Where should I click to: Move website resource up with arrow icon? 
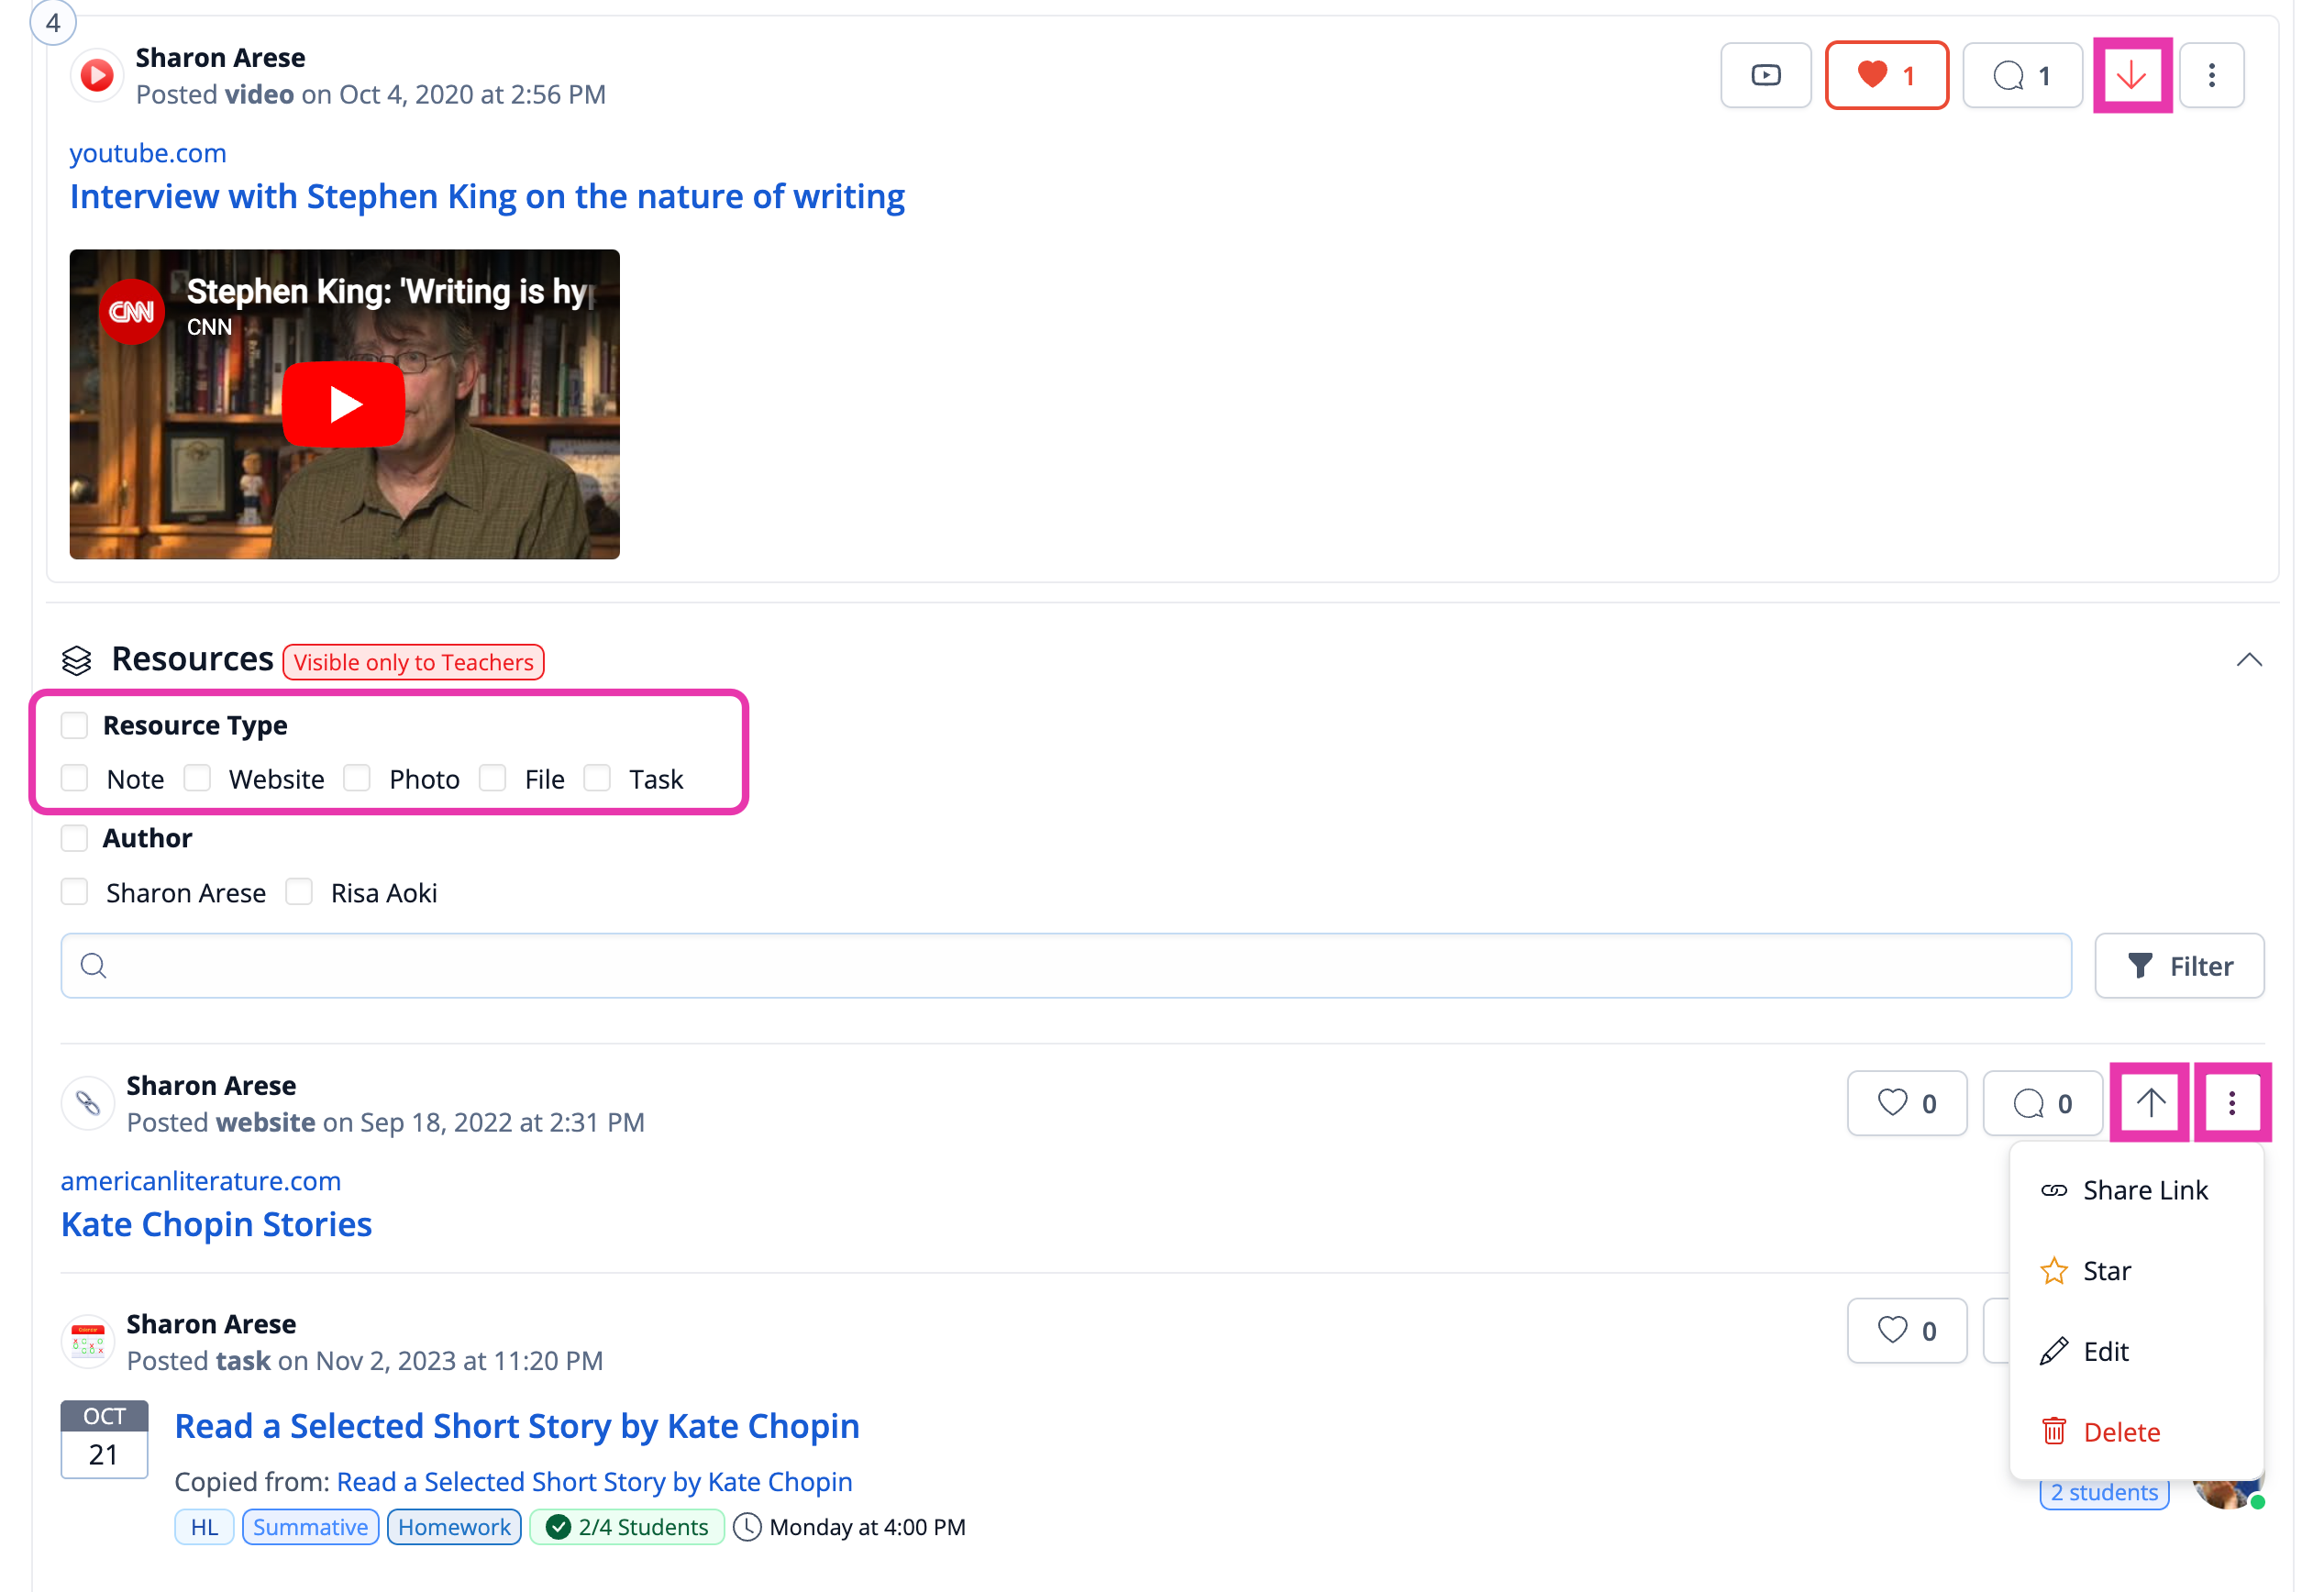[2150, 1103]
